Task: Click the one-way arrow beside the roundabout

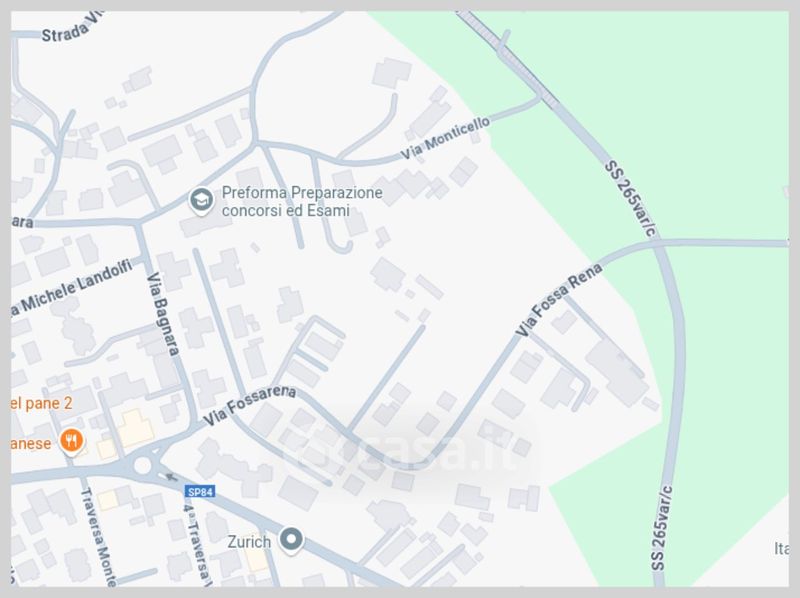Action: click(x=171, y=478)
